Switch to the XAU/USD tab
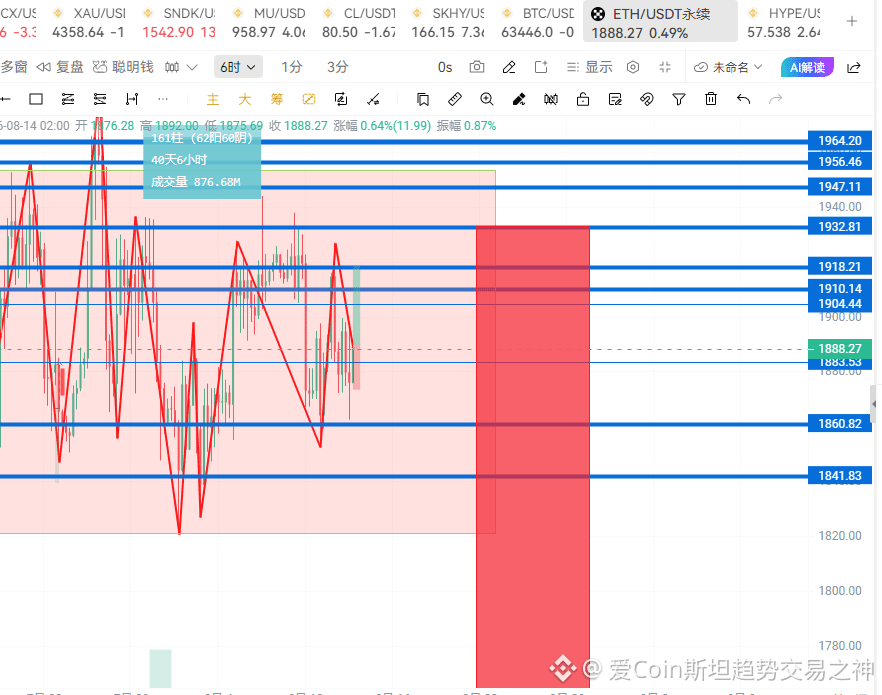This screenshot has height=695, width=882. tap(90, 22)
